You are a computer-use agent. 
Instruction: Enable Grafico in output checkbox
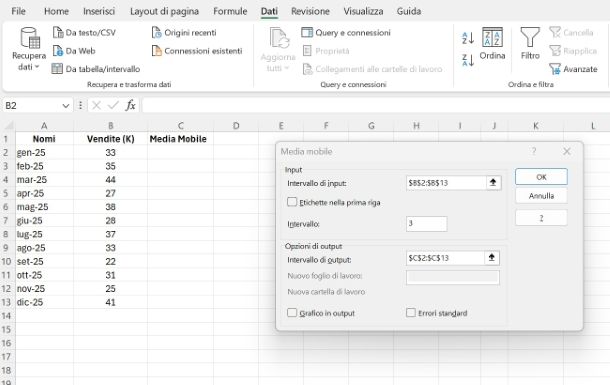coord(292,313)
